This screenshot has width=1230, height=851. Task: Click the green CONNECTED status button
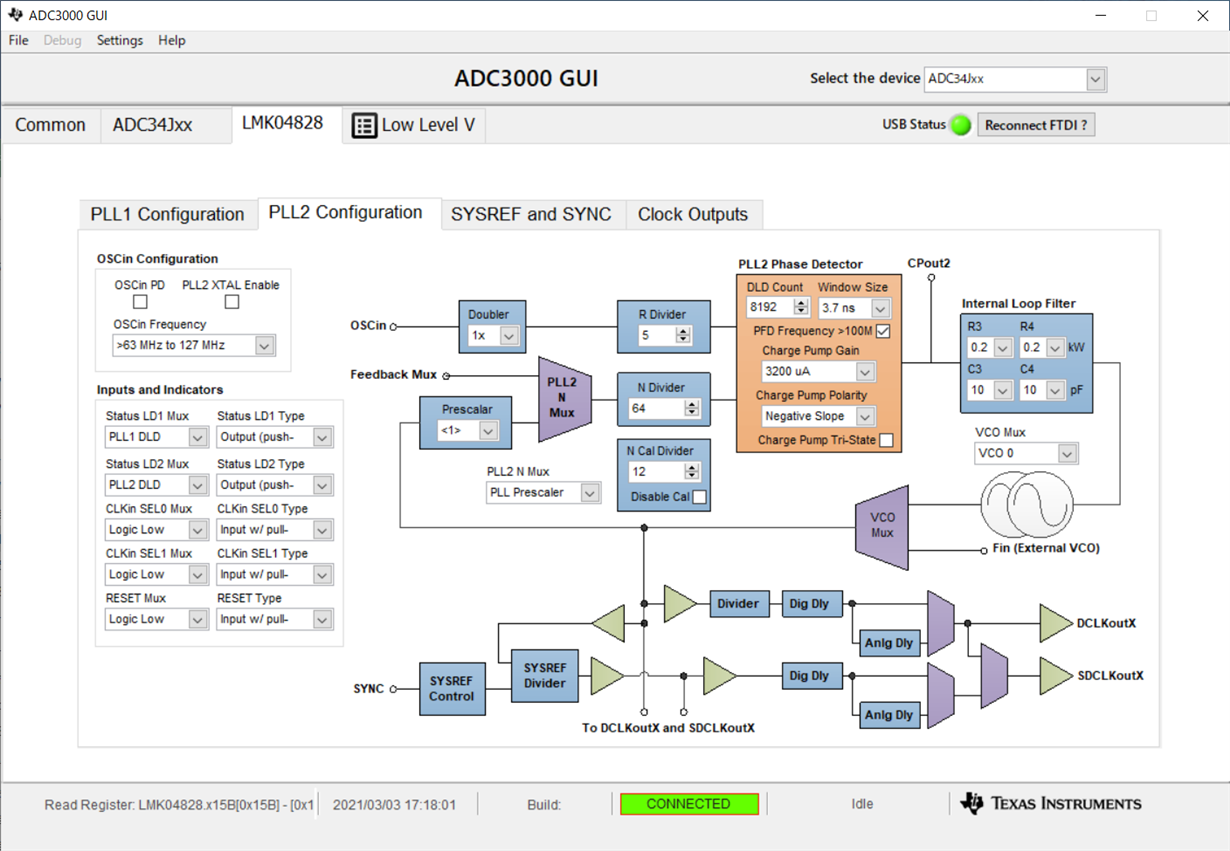tap(689, 804)
